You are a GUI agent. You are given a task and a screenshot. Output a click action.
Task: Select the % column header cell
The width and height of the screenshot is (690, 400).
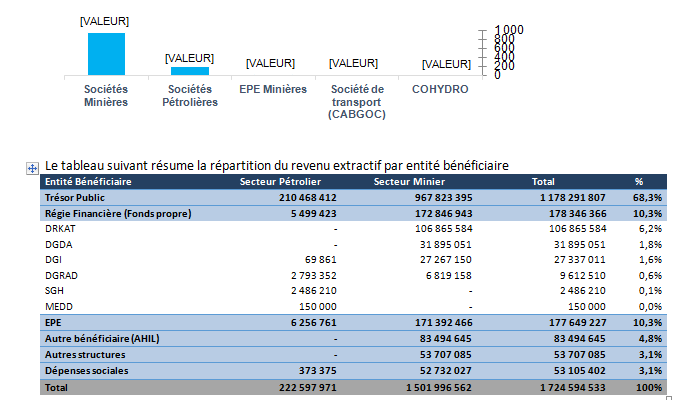tap(639, 182)
